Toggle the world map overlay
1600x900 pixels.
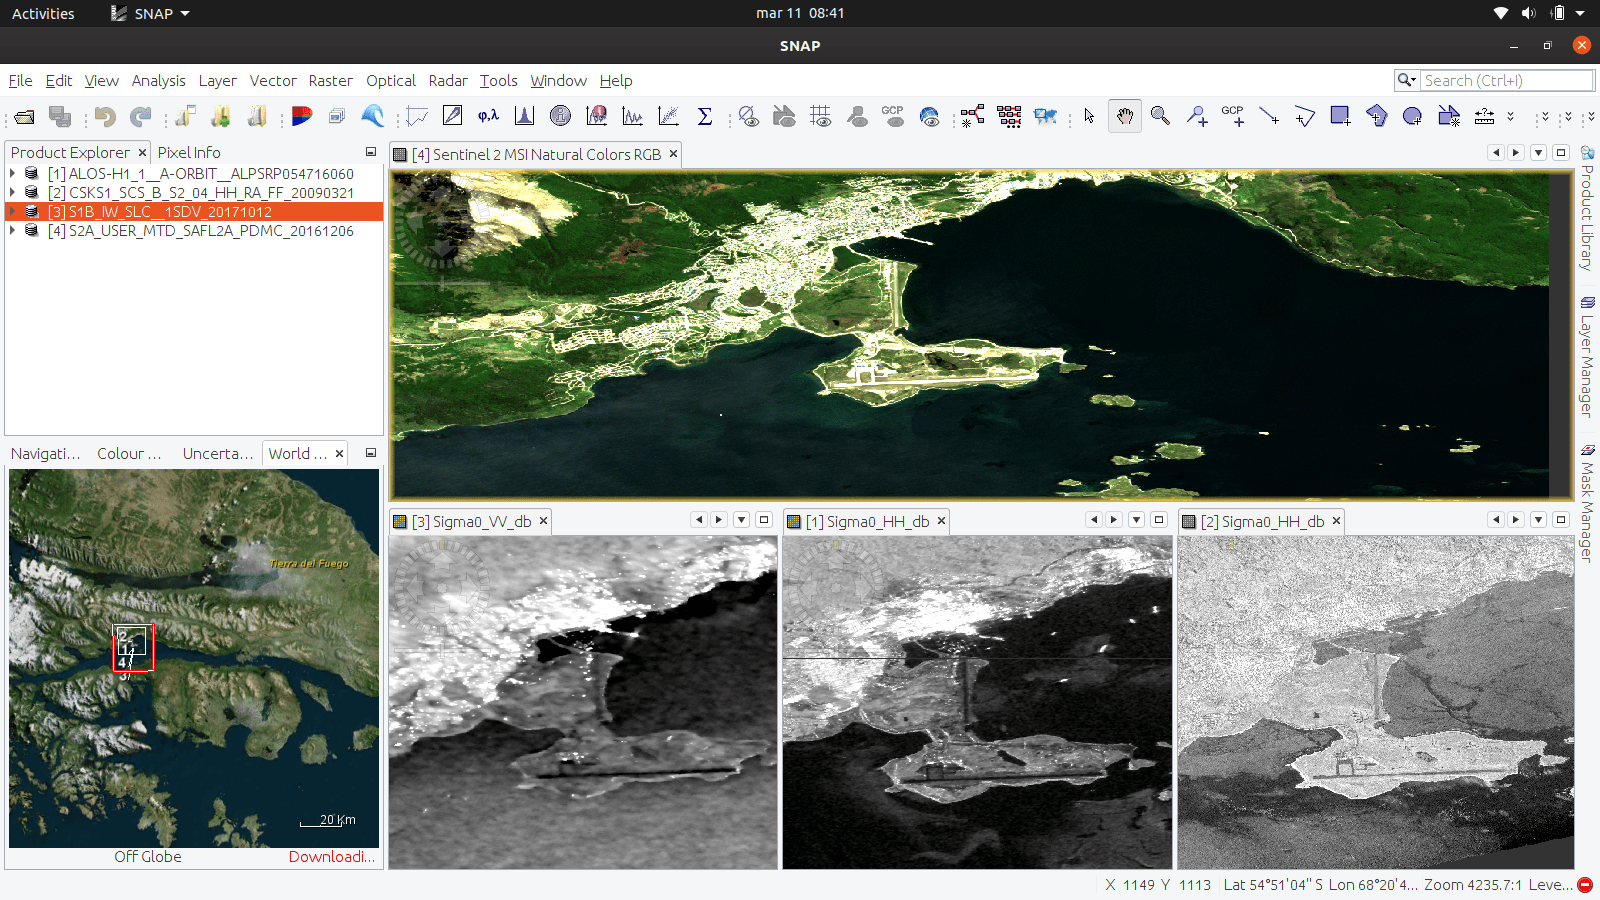click(x=929, y=116)
